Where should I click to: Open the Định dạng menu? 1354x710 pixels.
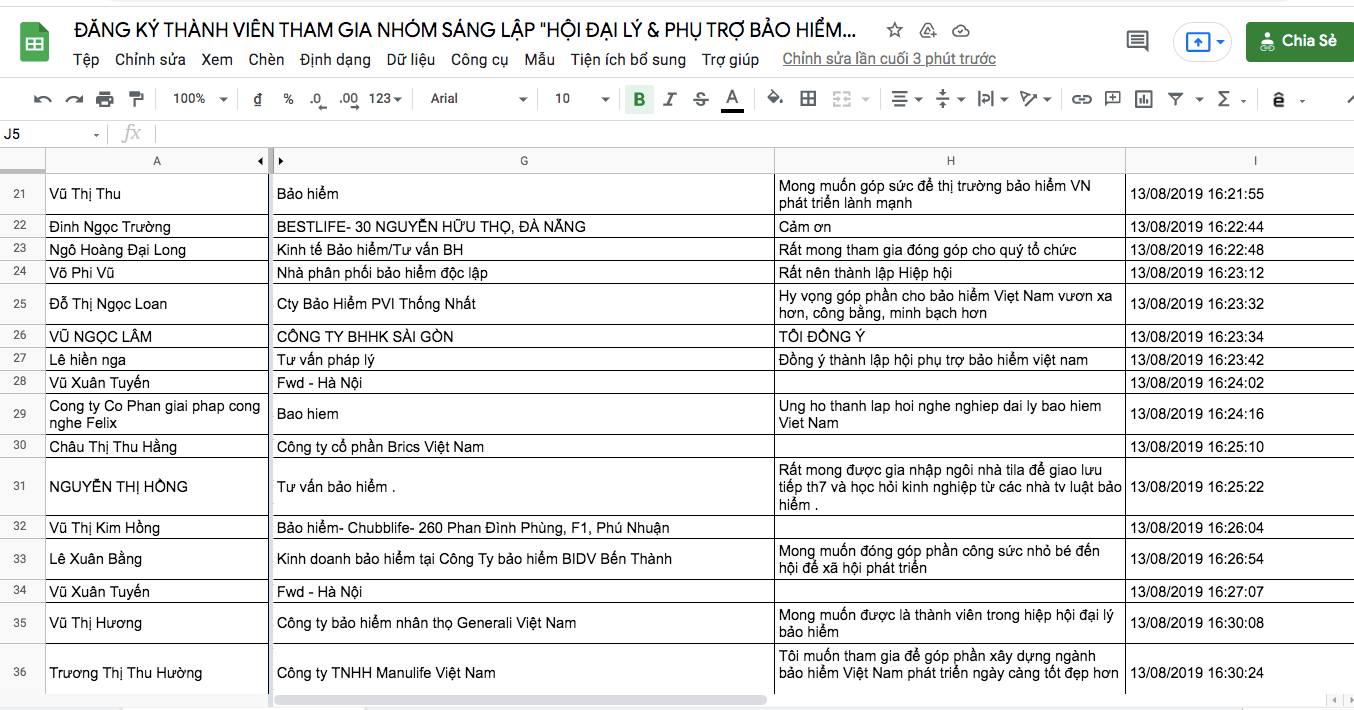click(x=335, y=60)
